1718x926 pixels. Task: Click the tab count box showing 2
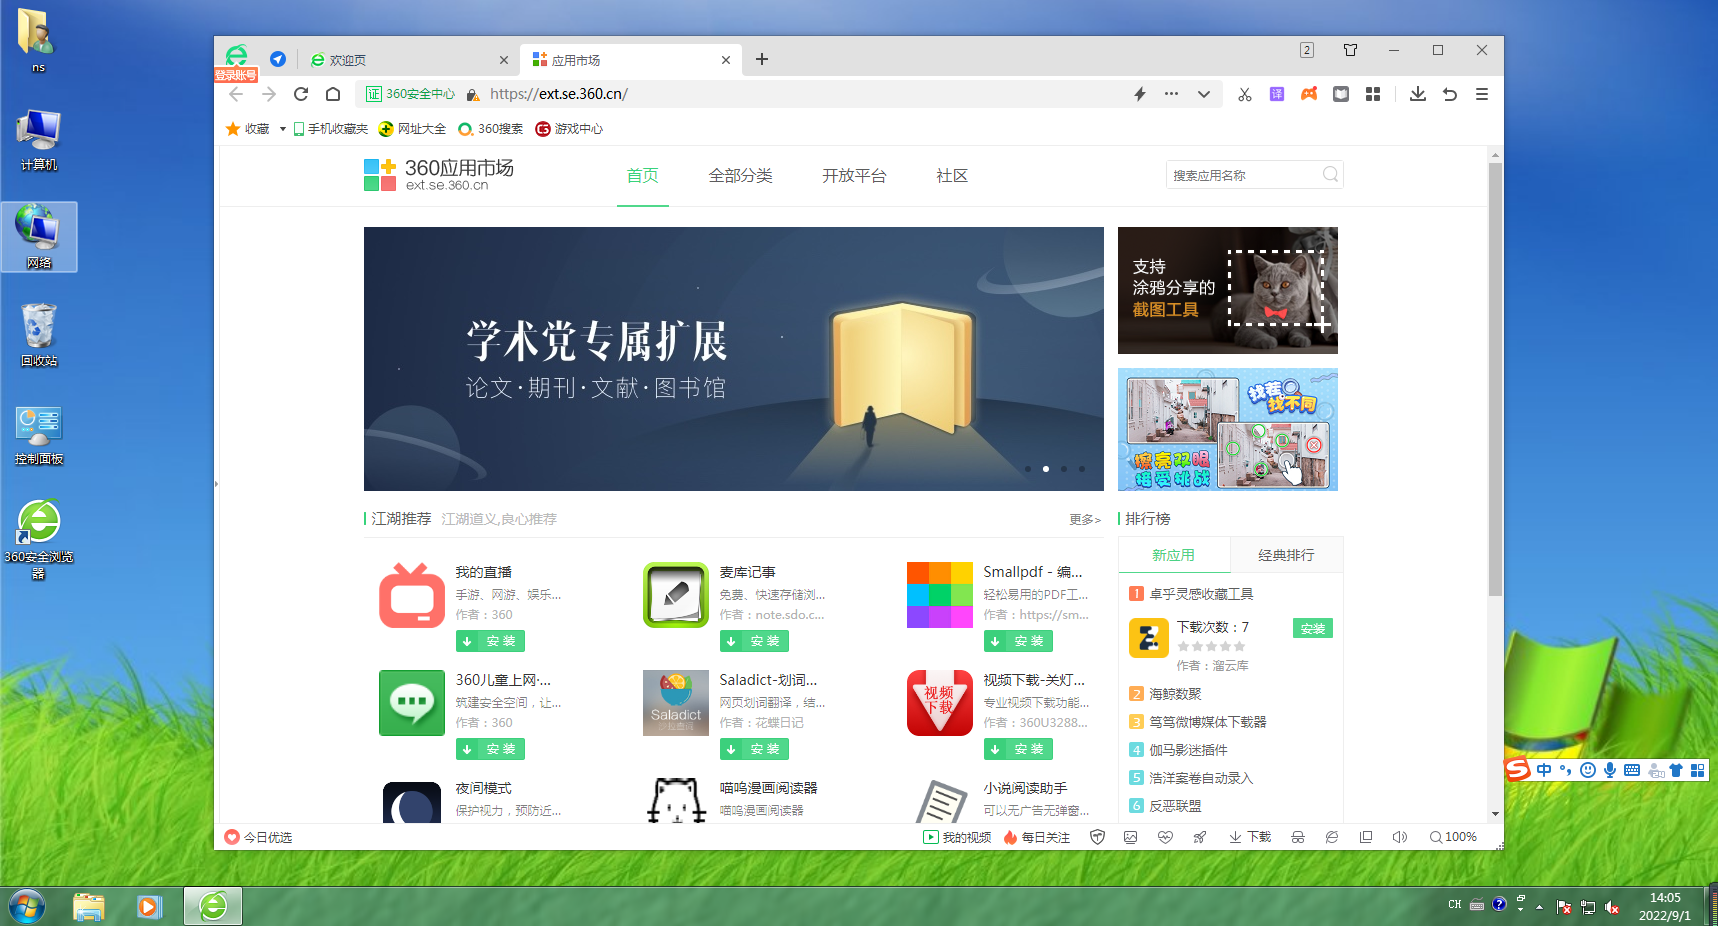(1307, 50)
